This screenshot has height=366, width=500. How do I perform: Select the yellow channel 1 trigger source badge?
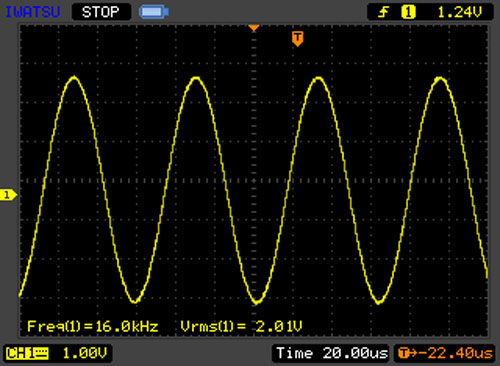408,12
